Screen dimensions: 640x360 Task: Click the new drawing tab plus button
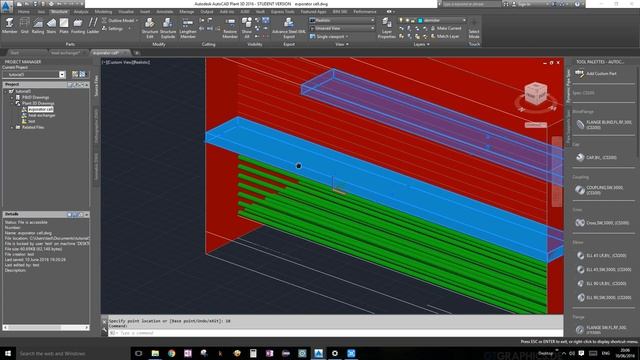pos(137,53)
